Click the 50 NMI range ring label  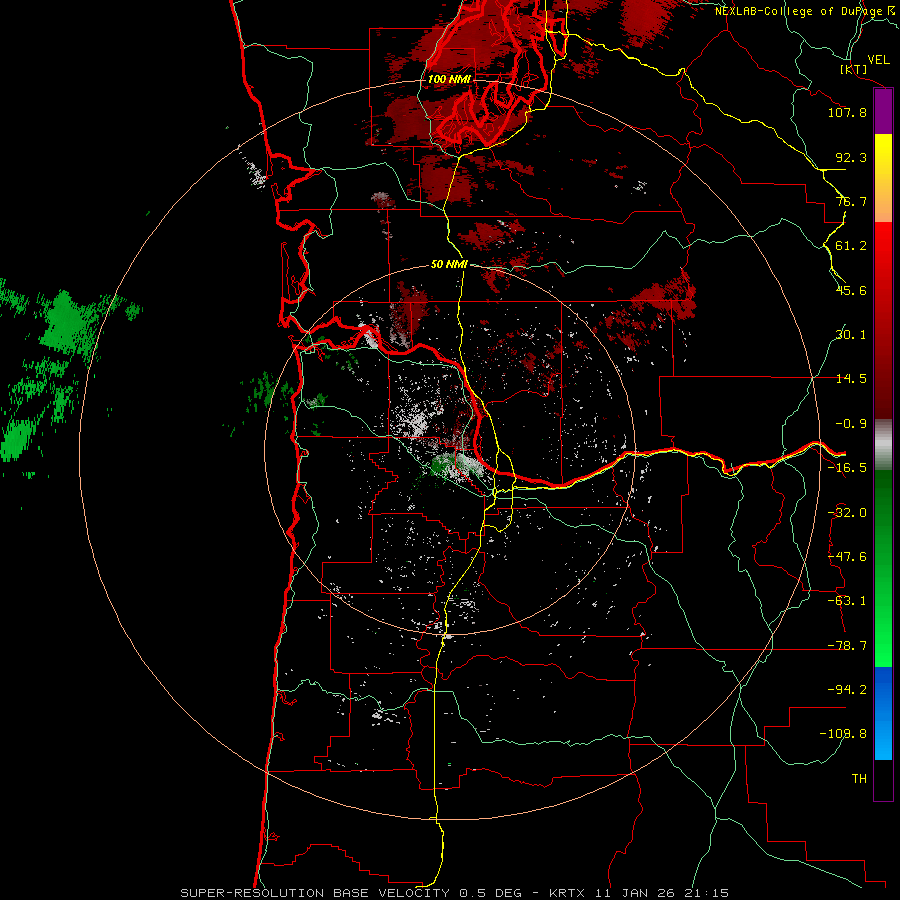tap(449, 265)
